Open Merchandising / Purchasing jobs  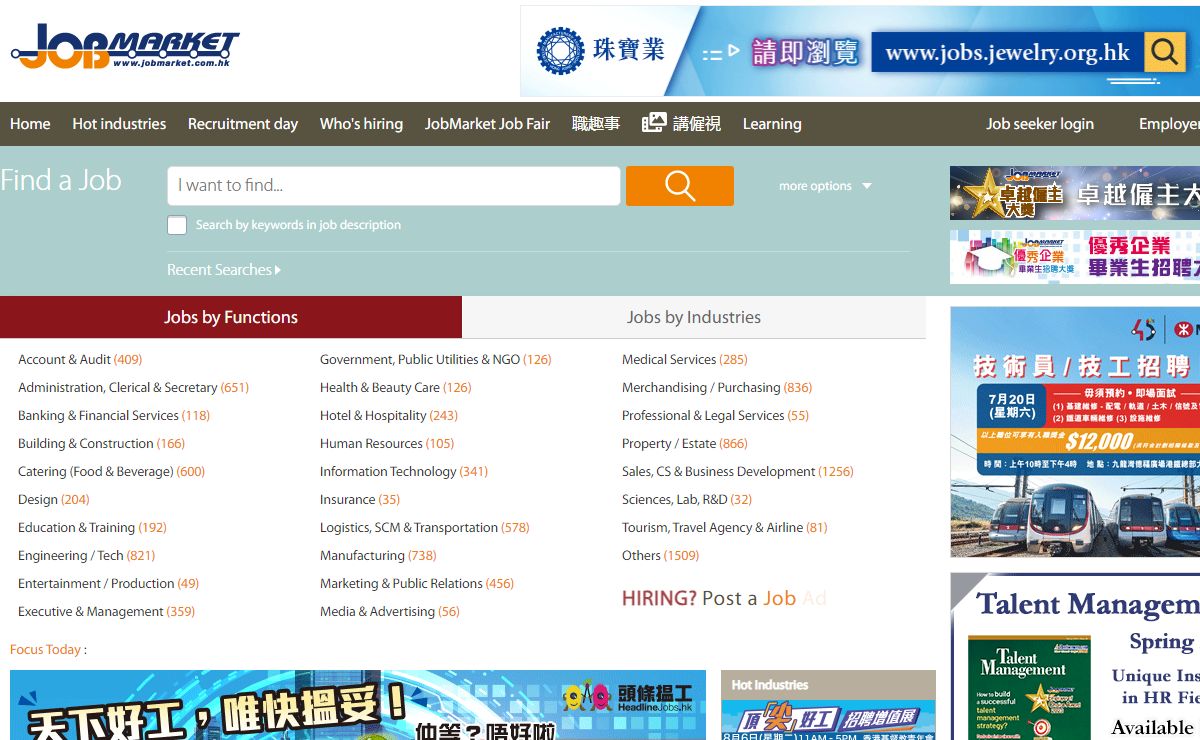pyautogui.click(x=717, y=387)
